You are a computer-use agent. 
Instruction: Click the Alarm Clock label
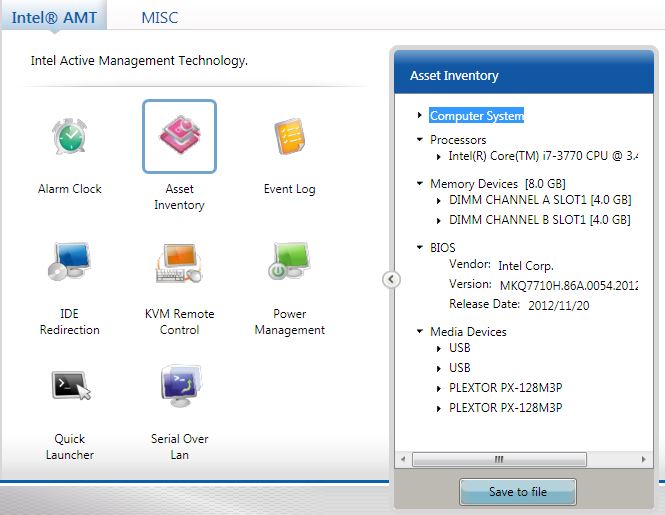tap(70, 189)
